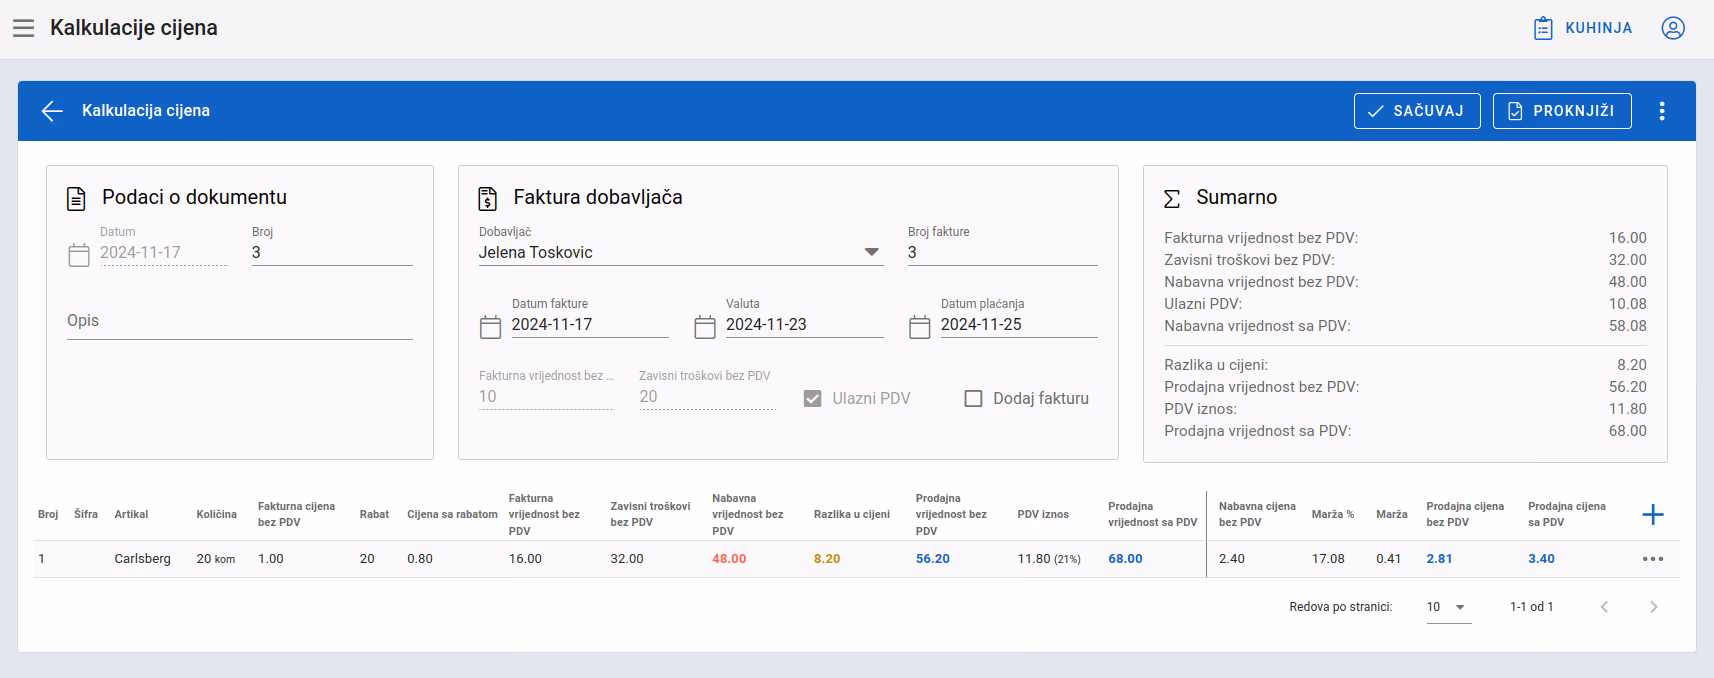
Task: Open the user account icon
Action: (1673, 28)
